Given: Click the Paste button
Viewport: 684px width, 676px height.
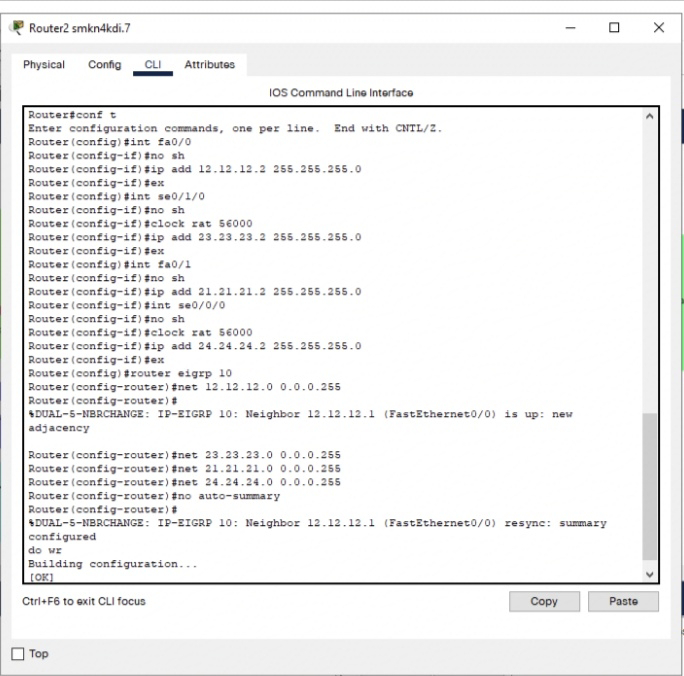Looking at the screenshot, I should [x=623, y=601].
